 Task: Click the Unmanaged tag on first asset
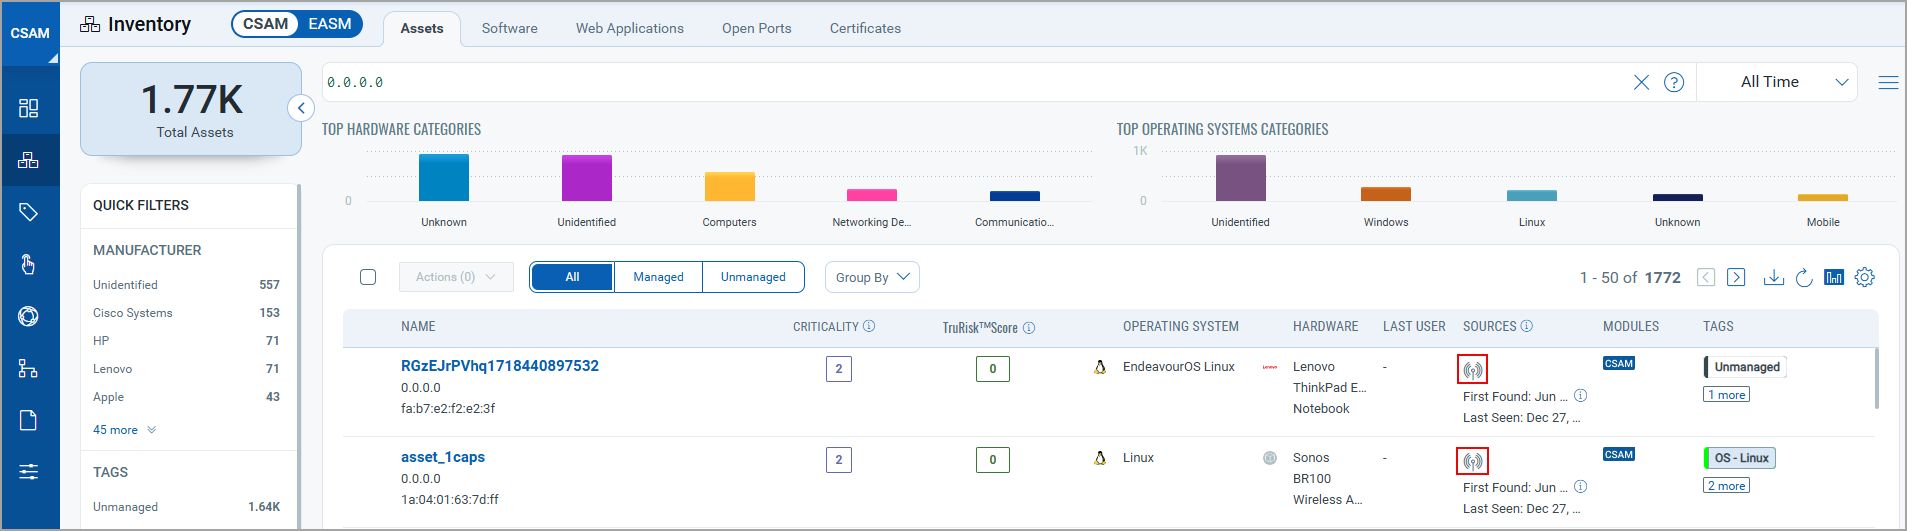click(1745, 367)
